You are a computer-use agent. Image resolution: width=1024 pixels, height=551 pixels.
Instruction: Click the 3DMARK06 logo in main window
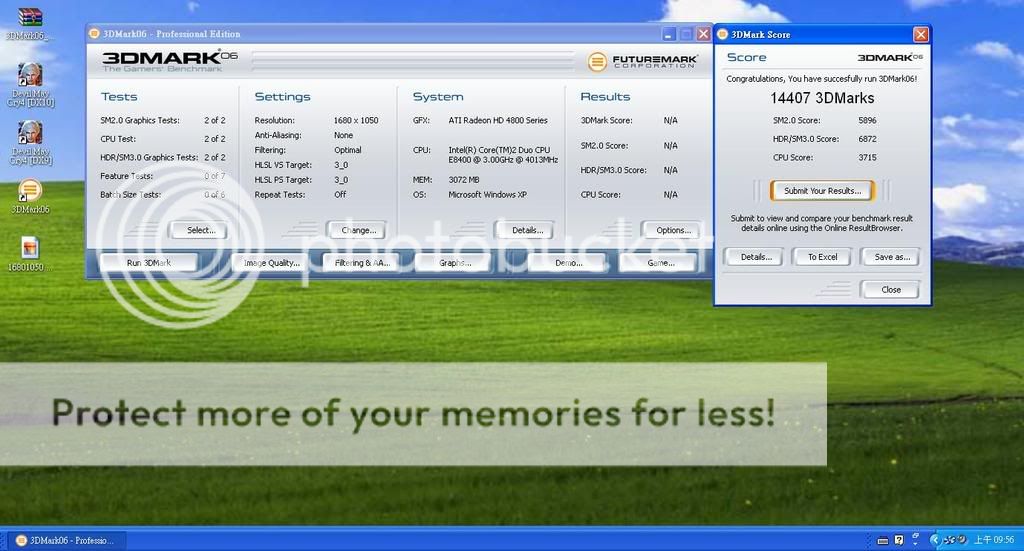[x=169, y=60]
